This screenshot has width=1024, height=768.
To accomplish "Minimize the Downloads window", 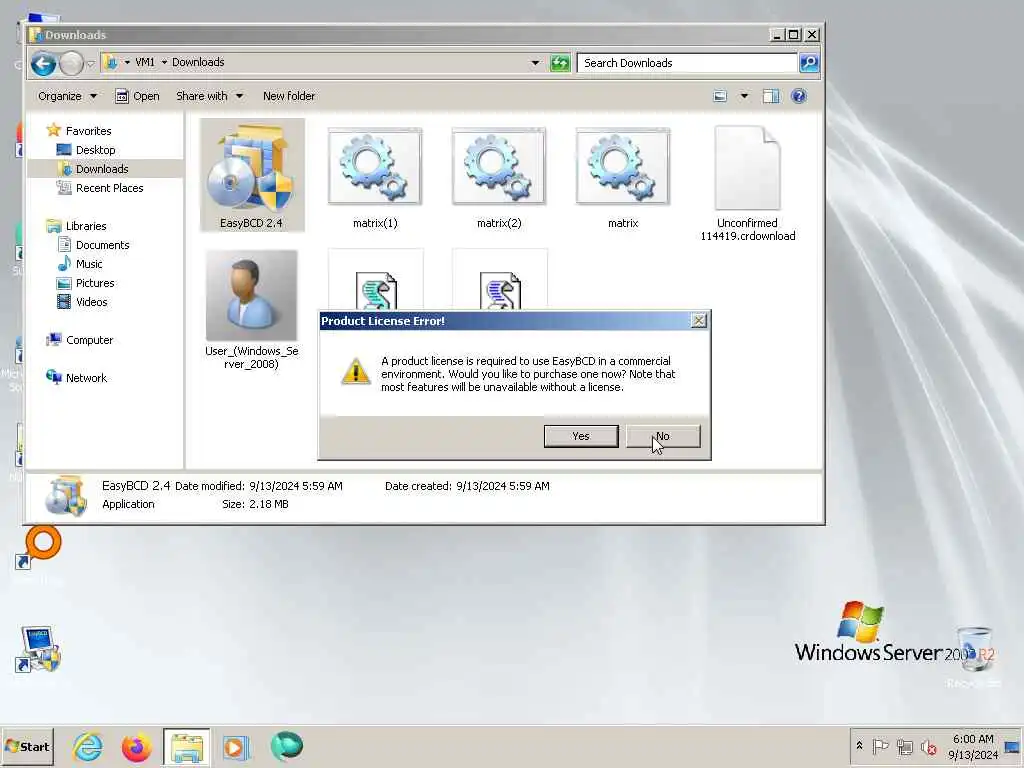I will (776, 35).
